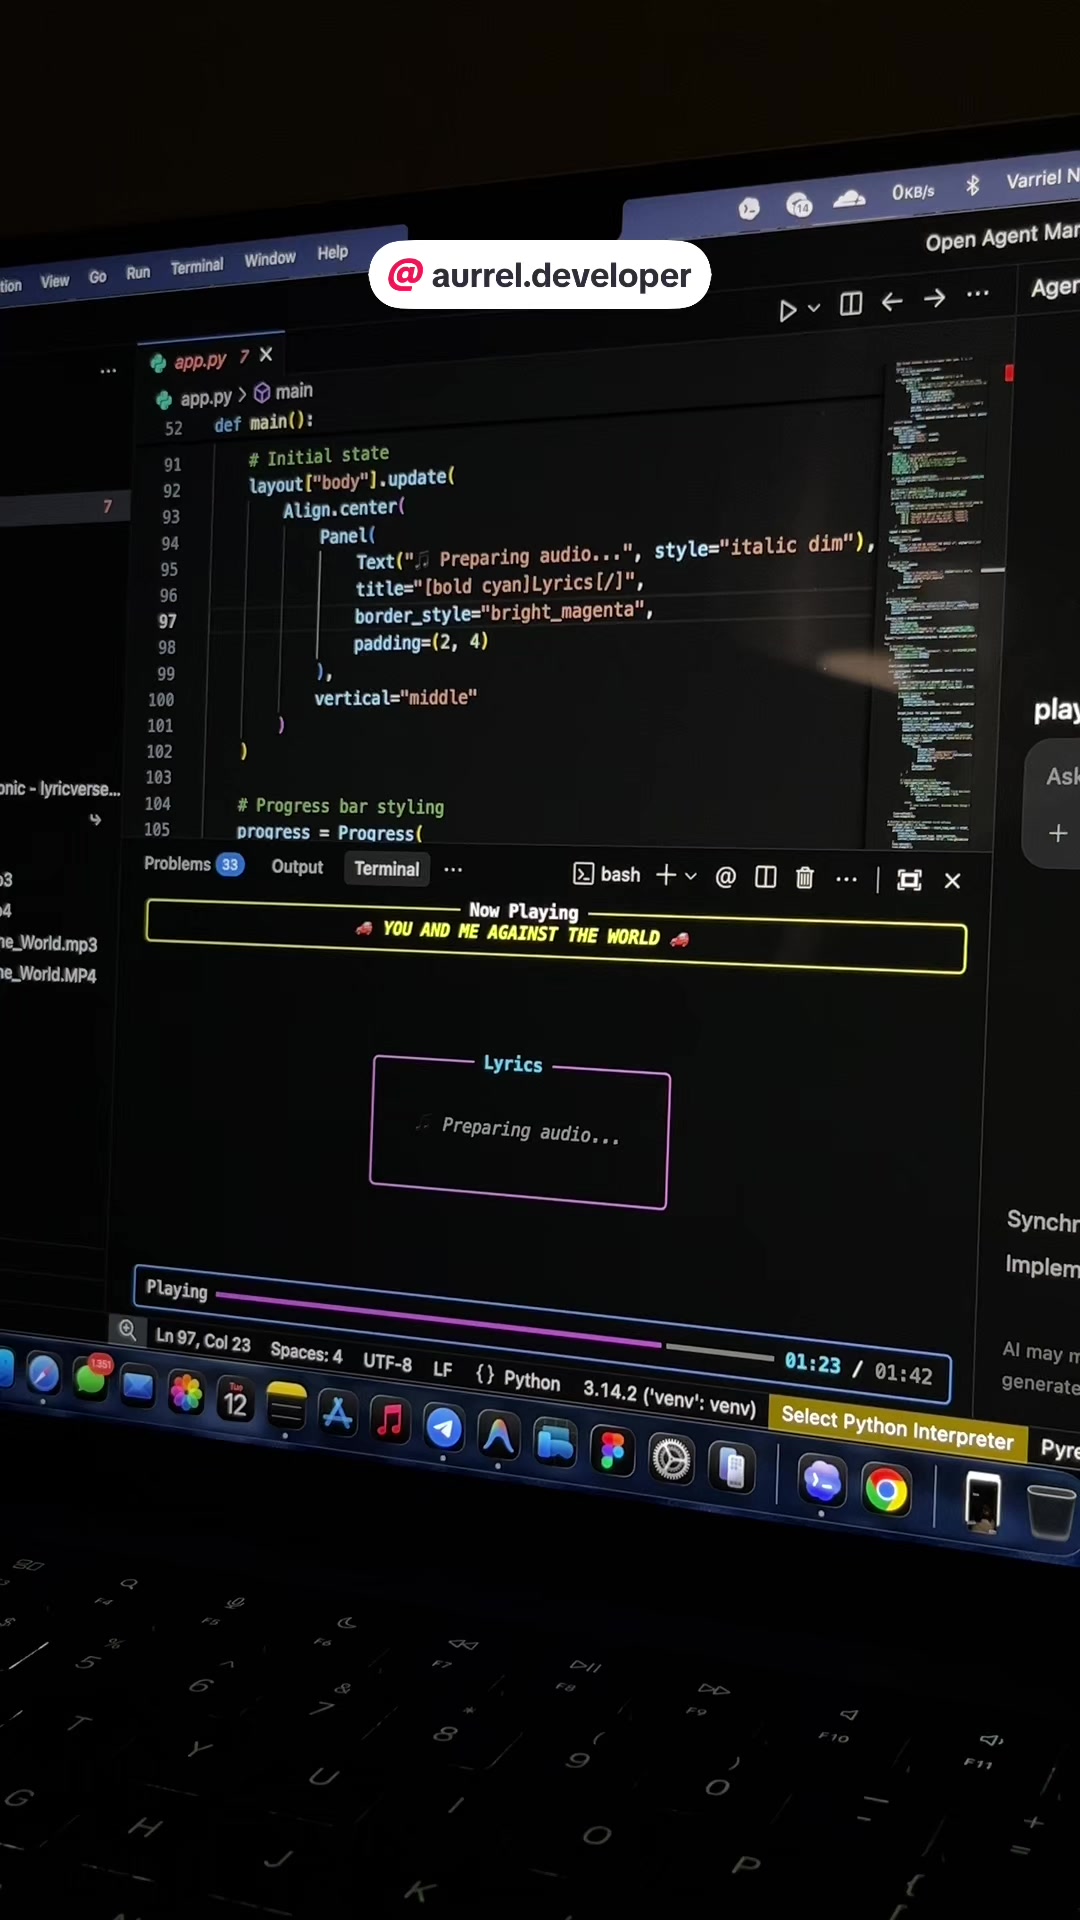Click line number 97 in gutter
Screen dimensions: 1080x1920
[167, 621]
